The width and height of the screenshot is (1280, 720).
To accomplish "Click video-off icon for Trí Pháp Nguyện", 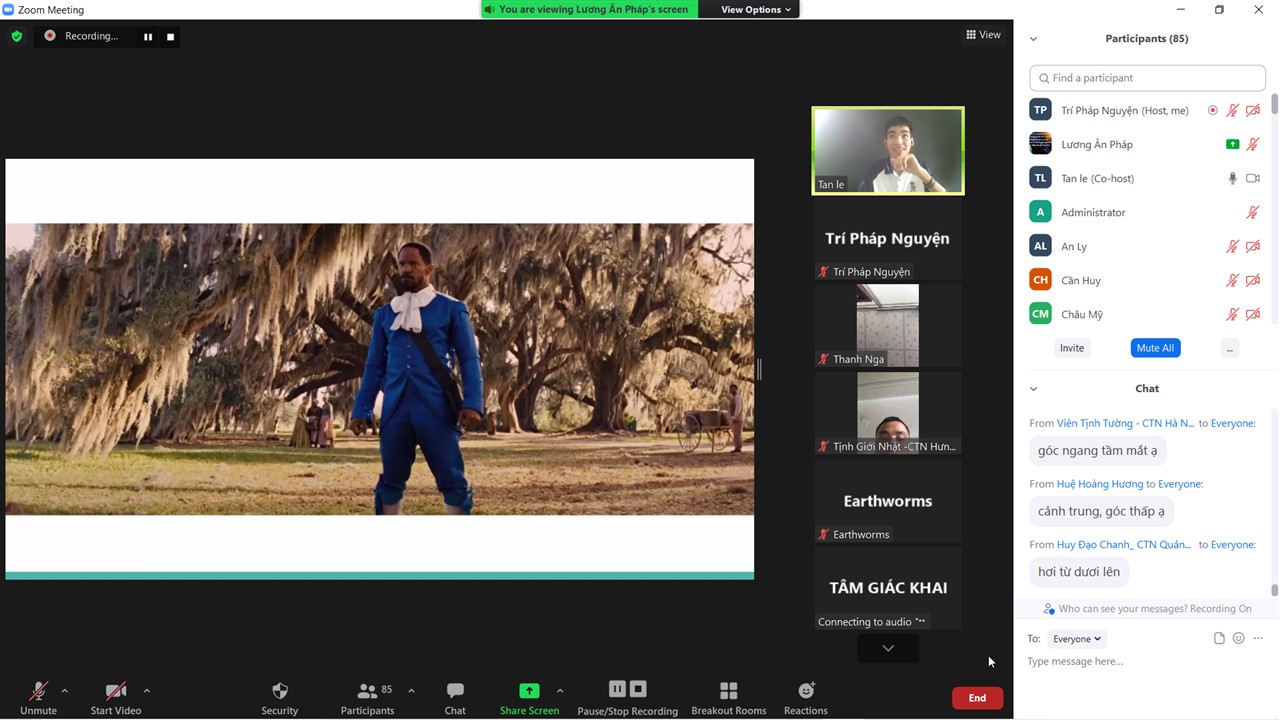I will click(1253, 111).
